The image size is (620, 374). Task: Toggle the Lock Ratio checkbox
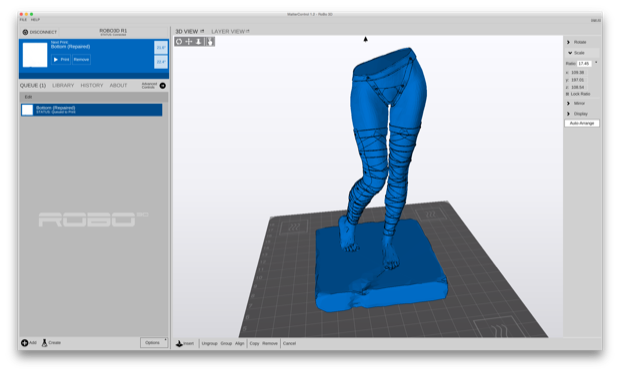tap(567, 94)
